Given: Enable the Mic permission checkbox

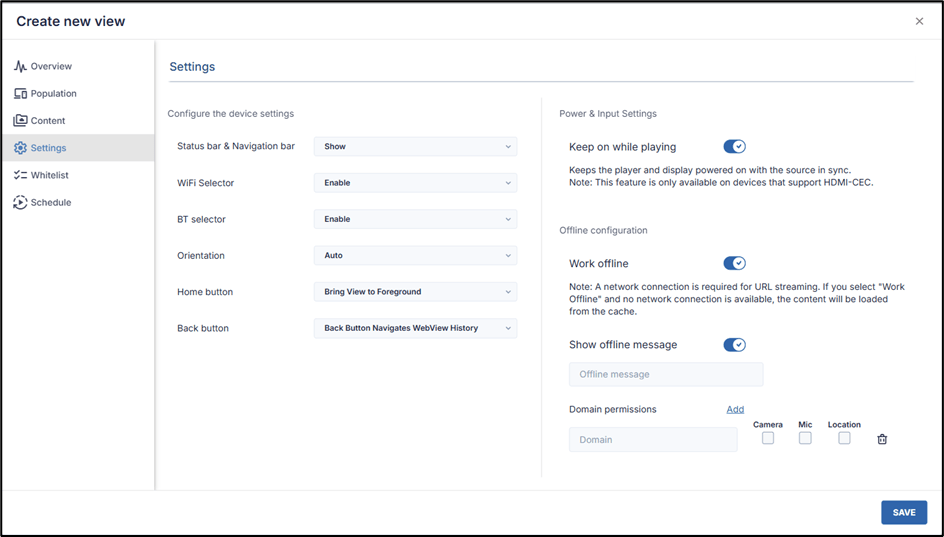Looking at the screenshot, I should click(x=805, y=438).
